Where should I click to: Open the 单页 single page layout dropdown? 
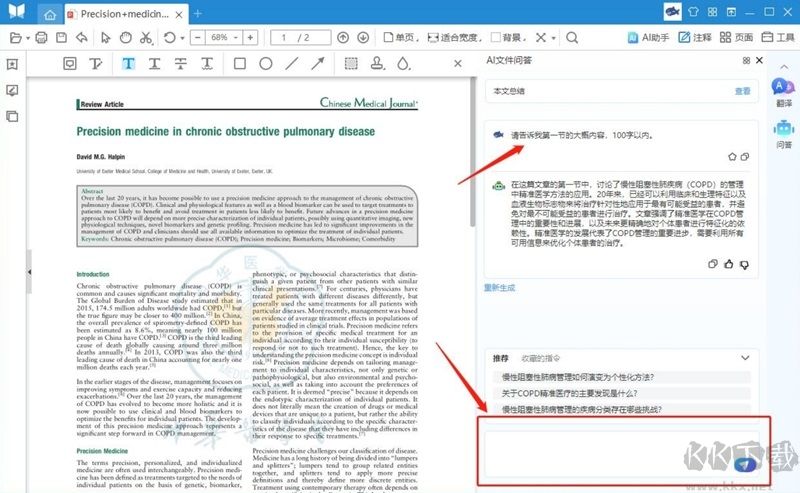pos(401,37)
